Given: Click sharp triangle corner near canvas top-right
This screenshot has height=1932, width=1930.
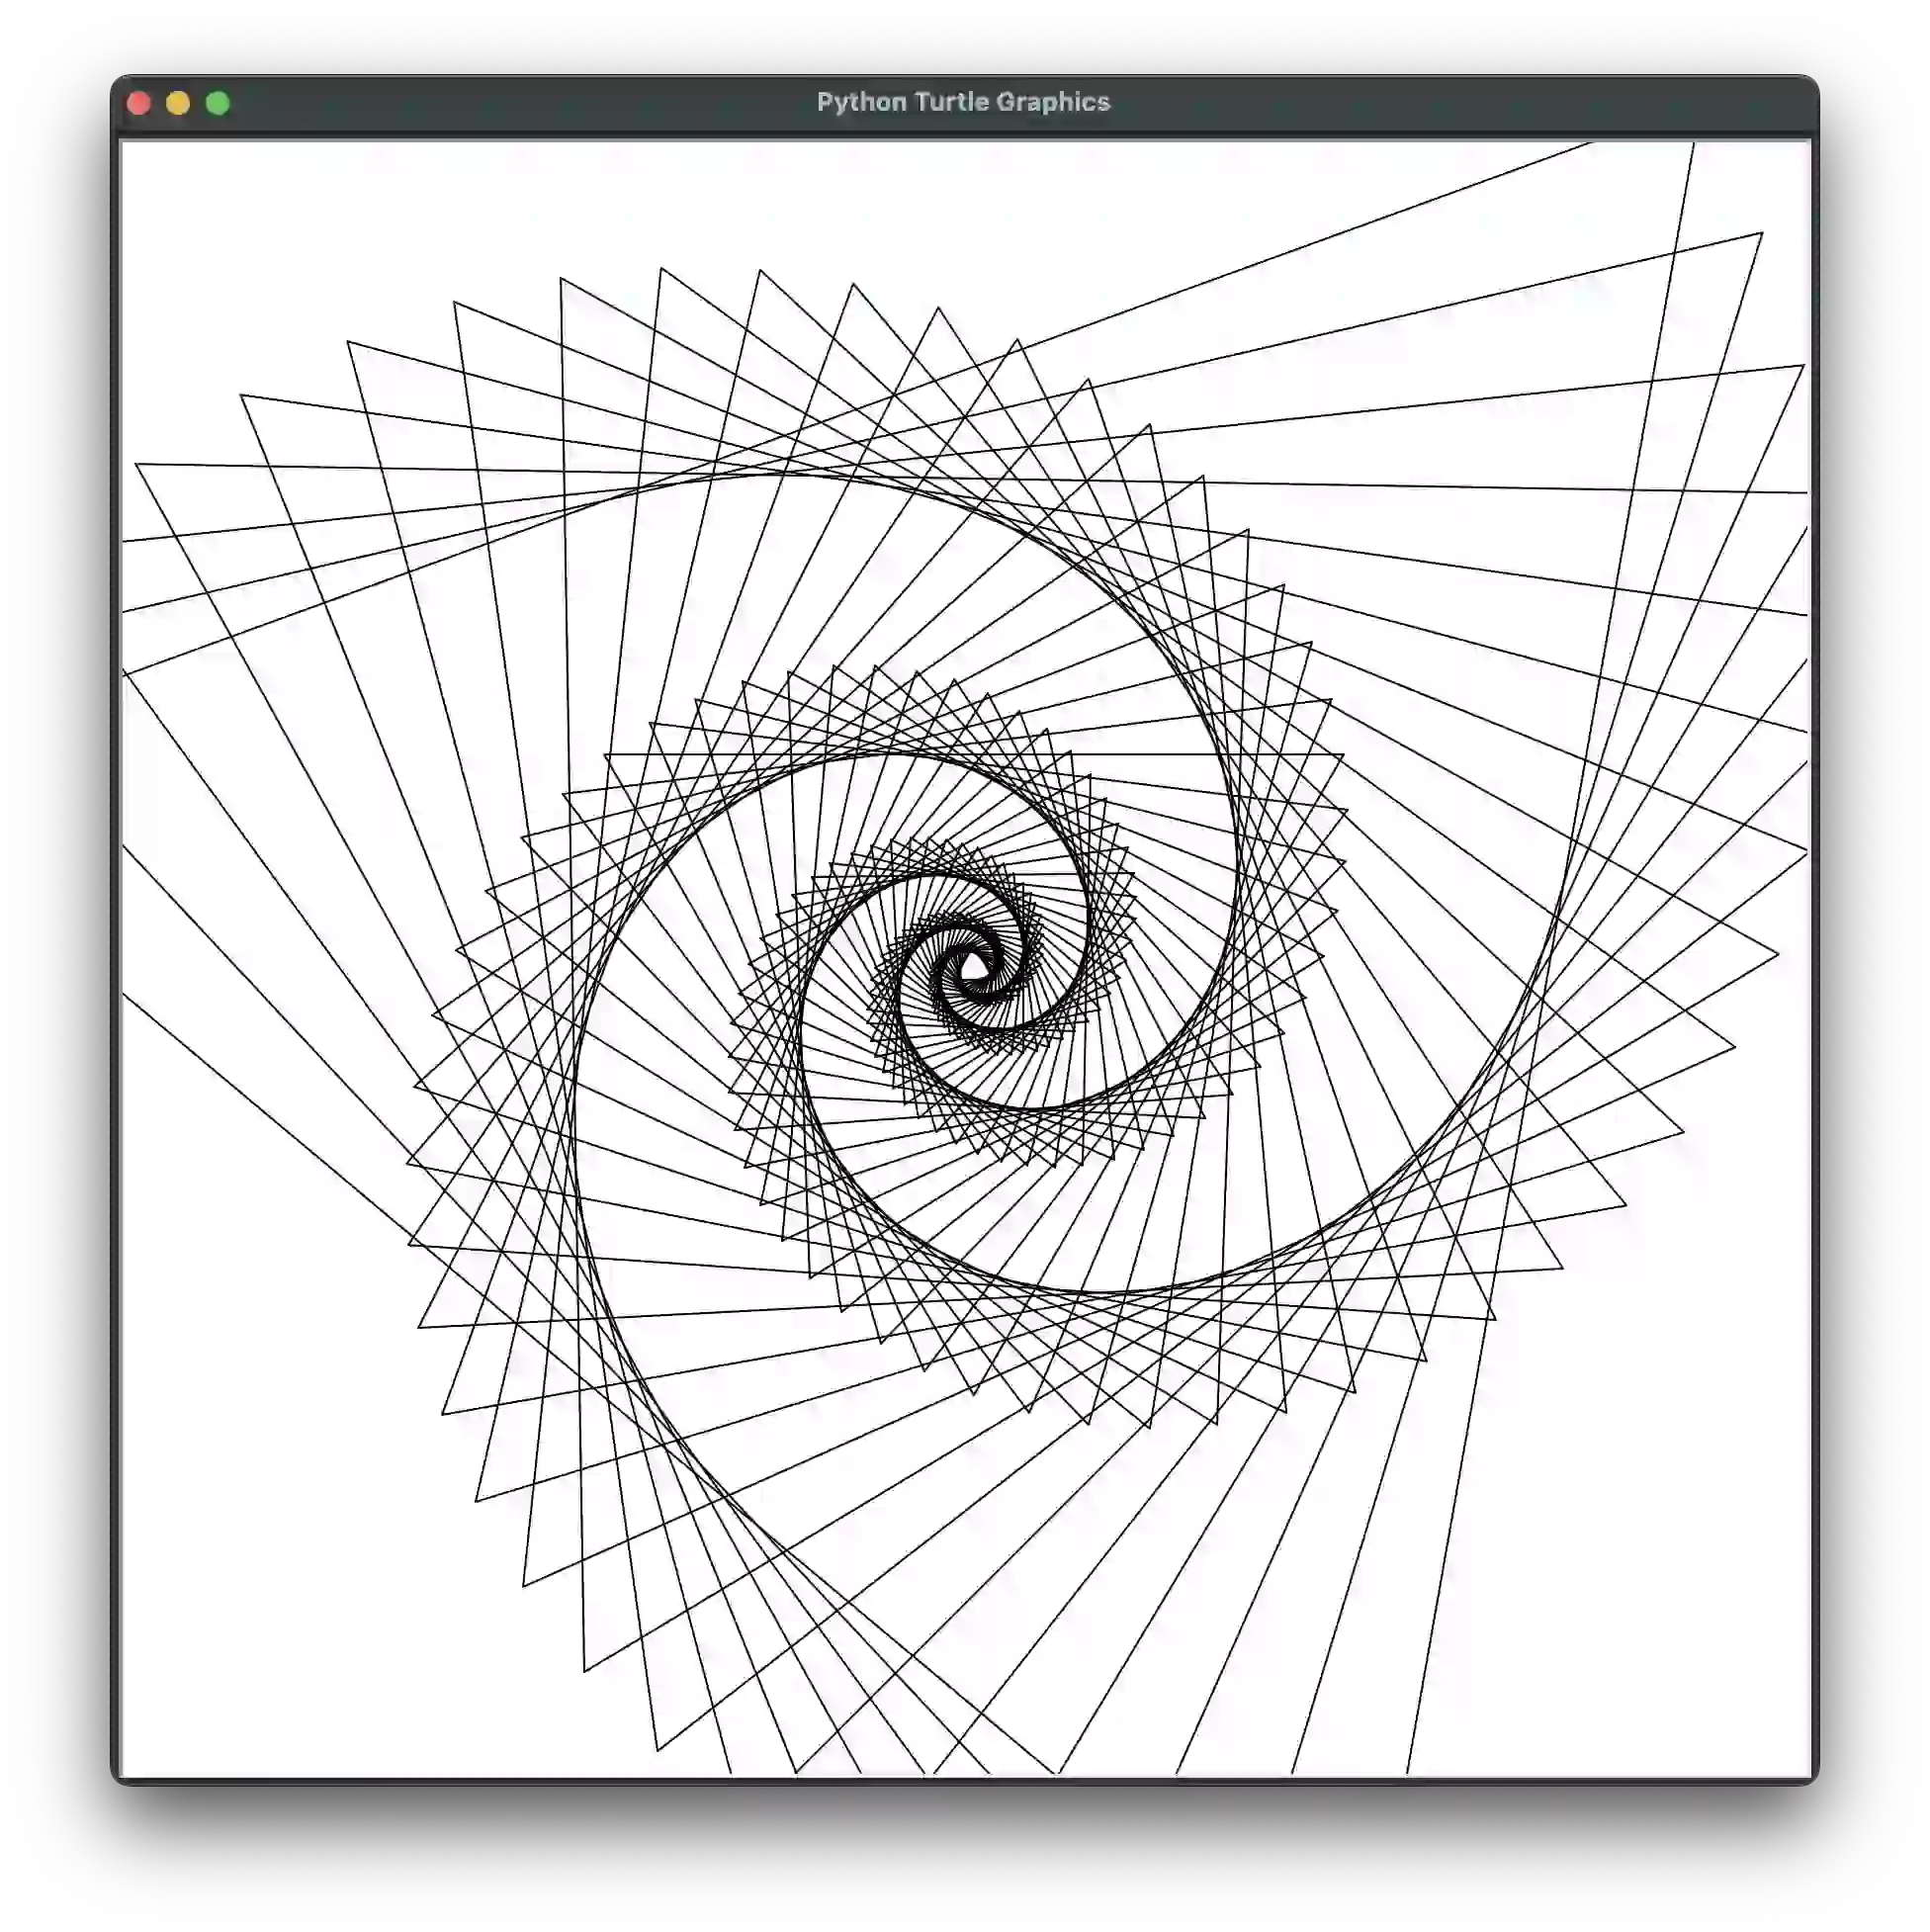Looking at the screenshot, I should pyautogui.click(x=1761, y=234).
